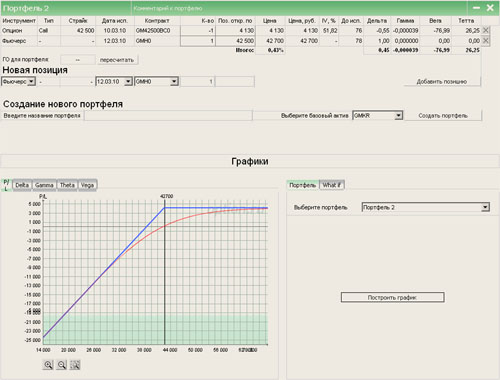Viewport: 500px width, 380px height.
Task: Edit the option quantity cell -1
Action: click(197, 31)
